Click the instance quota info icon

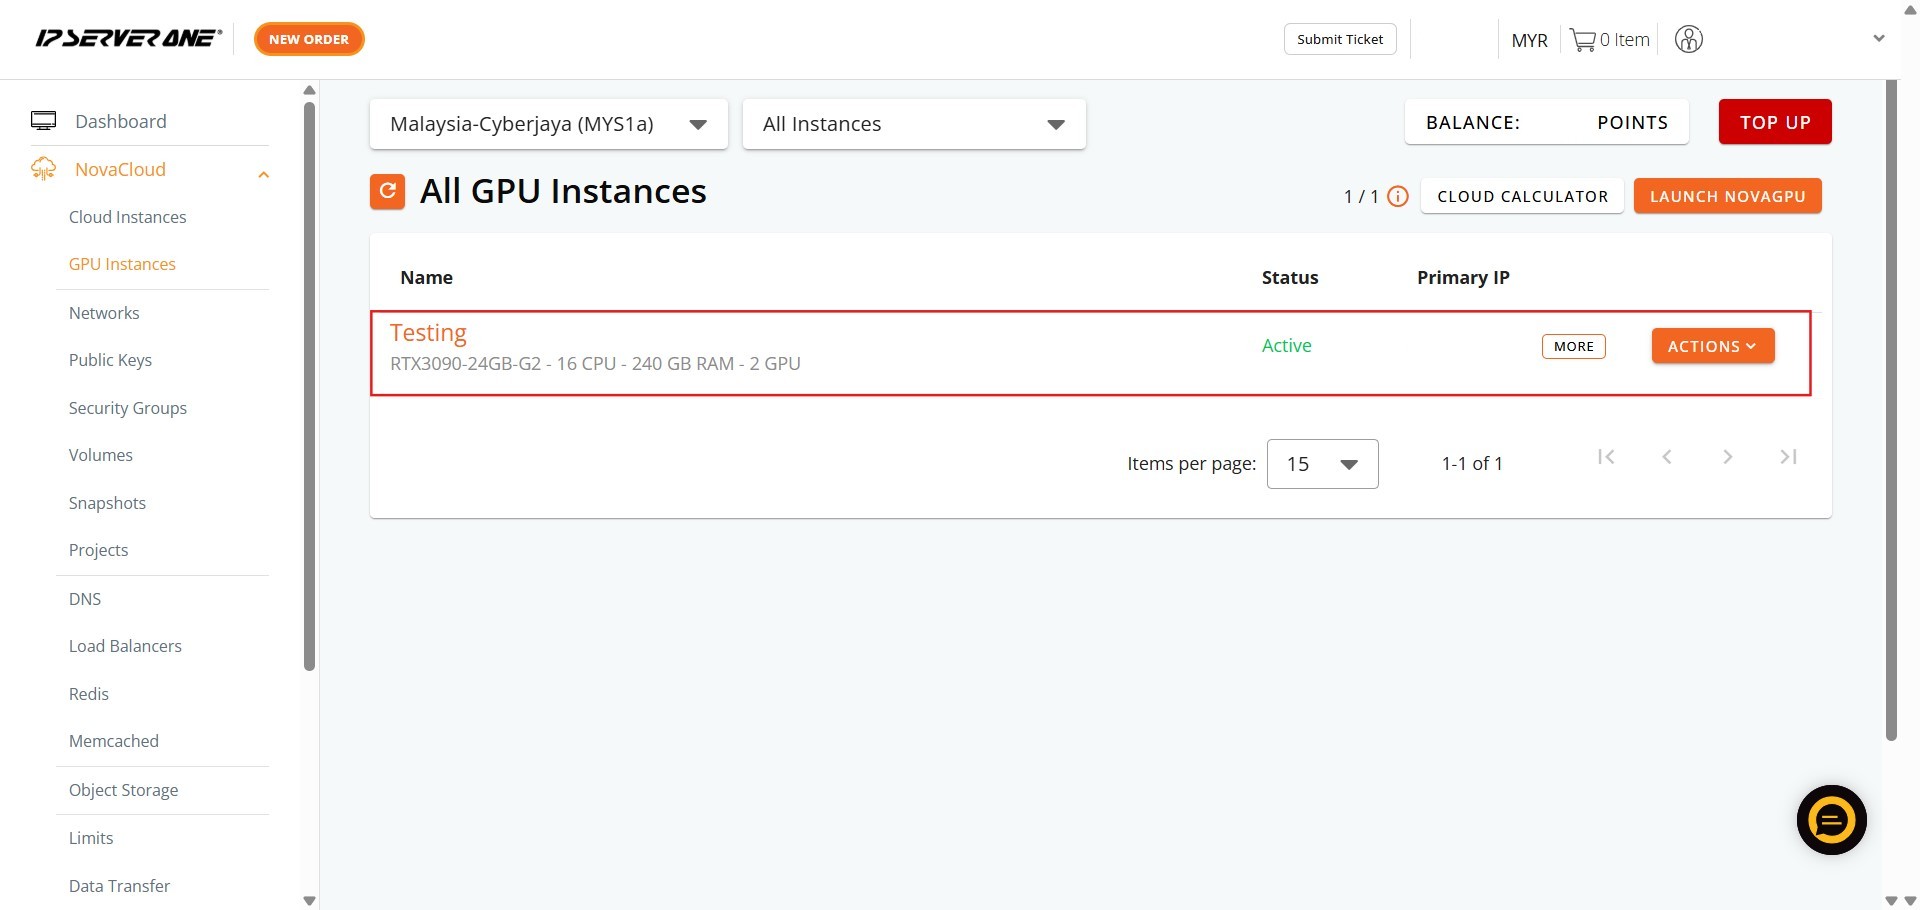[x=1398, y=197]
